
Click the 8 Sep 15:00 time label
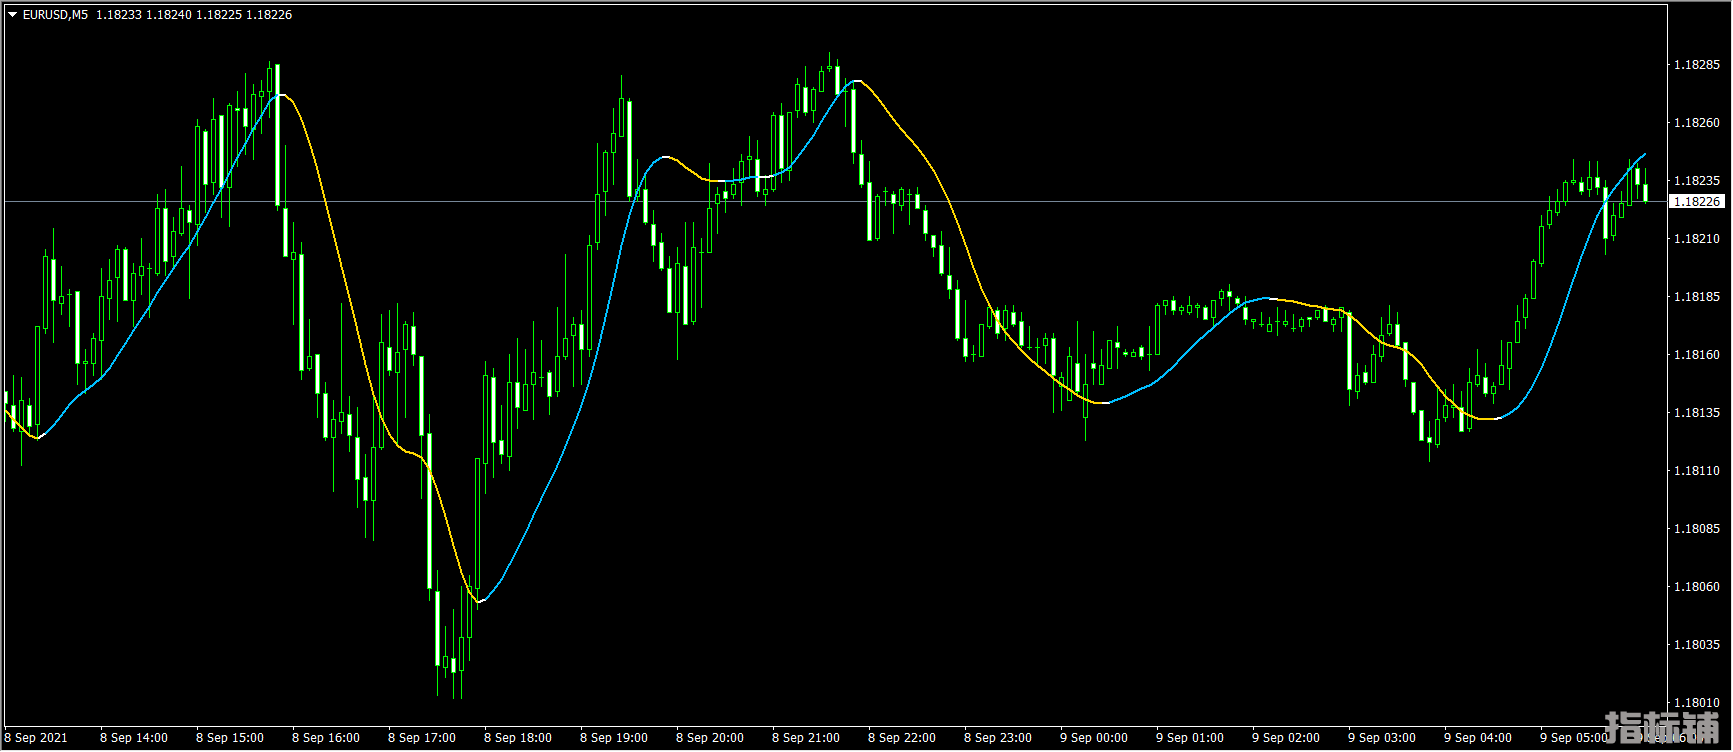(x=230, y=738)
